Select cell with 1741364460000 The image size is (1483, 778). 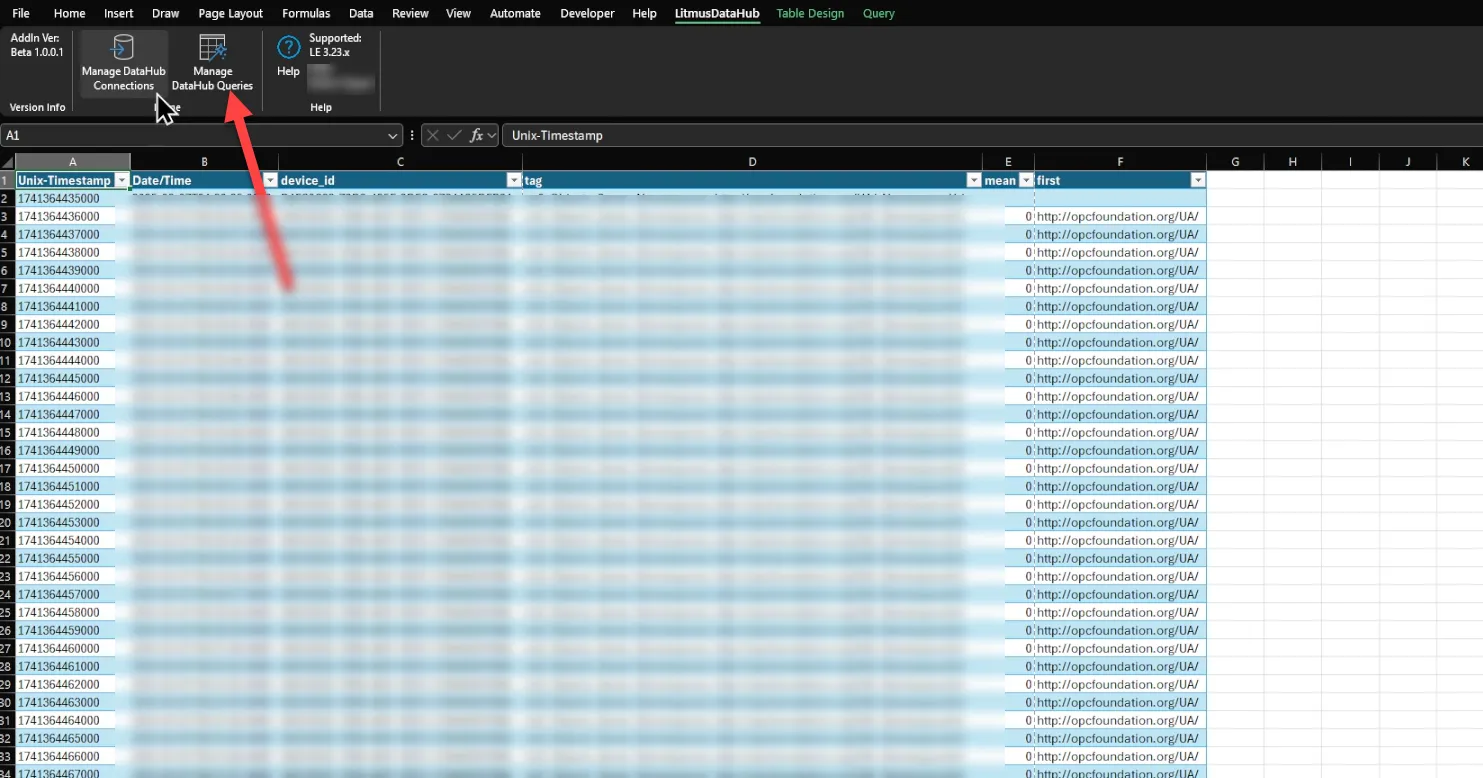click(x=73, y=648)
